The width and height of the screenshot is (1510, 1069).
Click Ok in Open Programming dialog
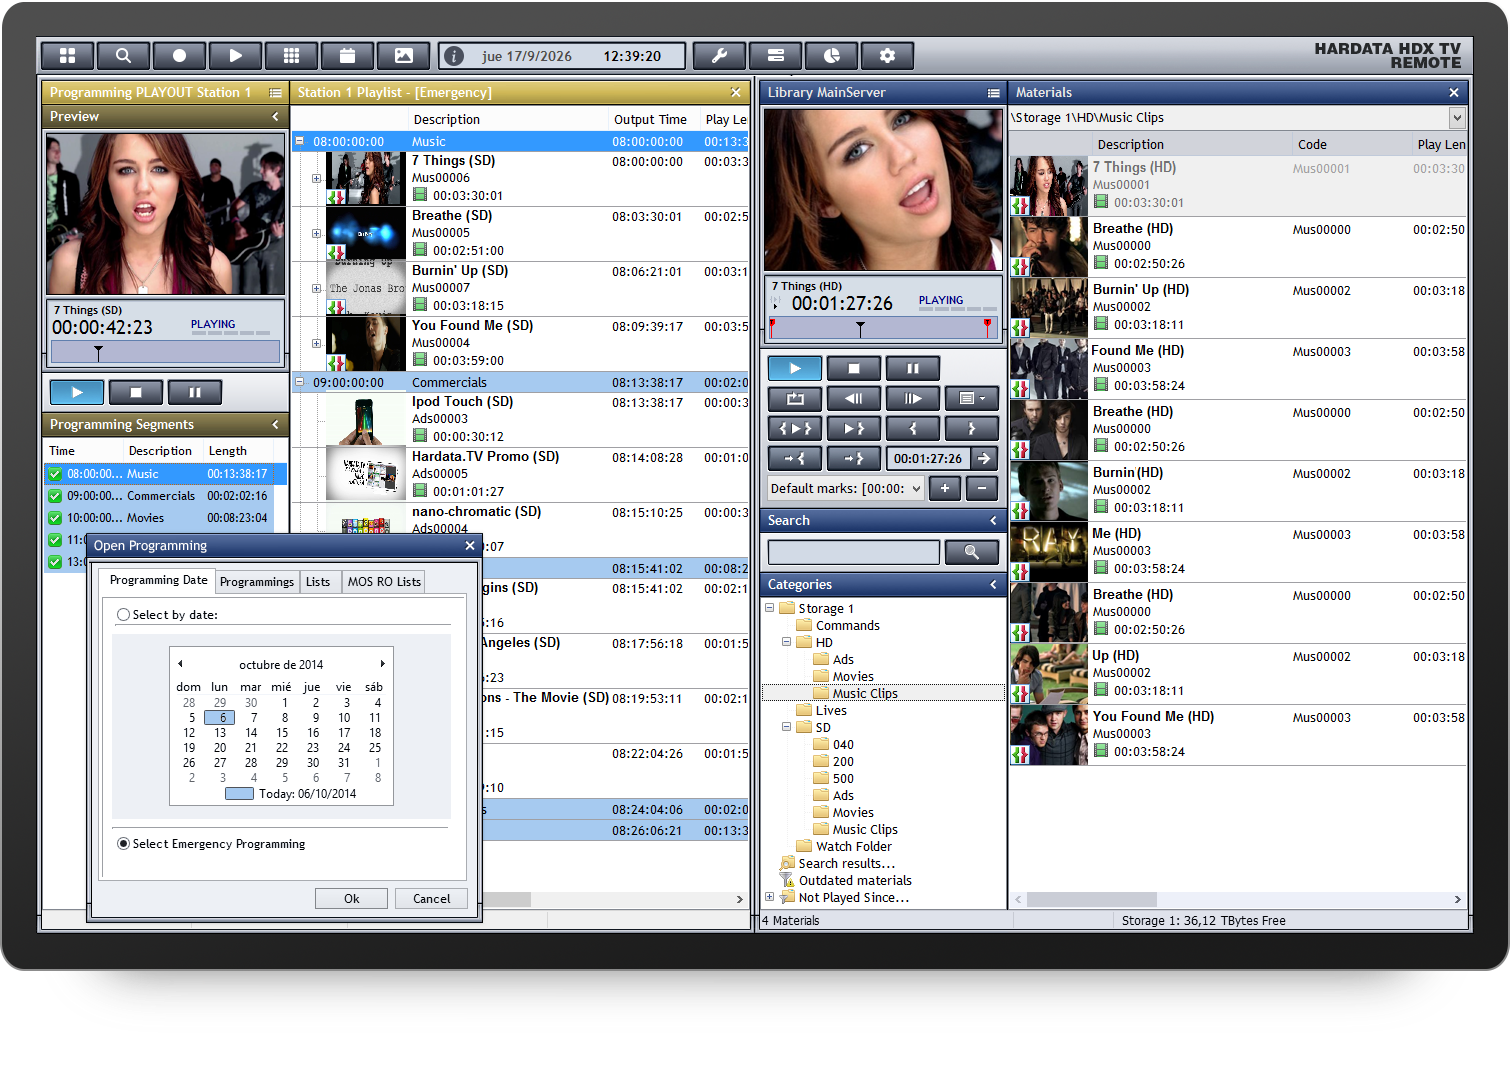click(x=352, y=899)
